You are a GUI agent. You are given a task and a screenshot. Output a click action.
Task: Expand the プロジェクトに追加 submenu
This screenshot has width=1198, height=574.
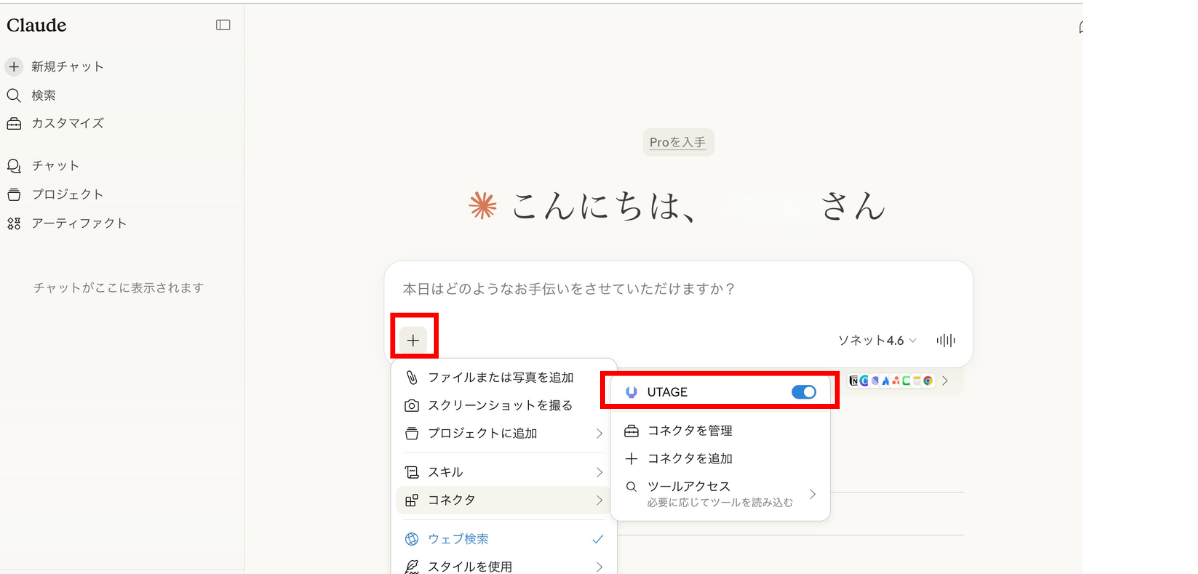[505, 434]
